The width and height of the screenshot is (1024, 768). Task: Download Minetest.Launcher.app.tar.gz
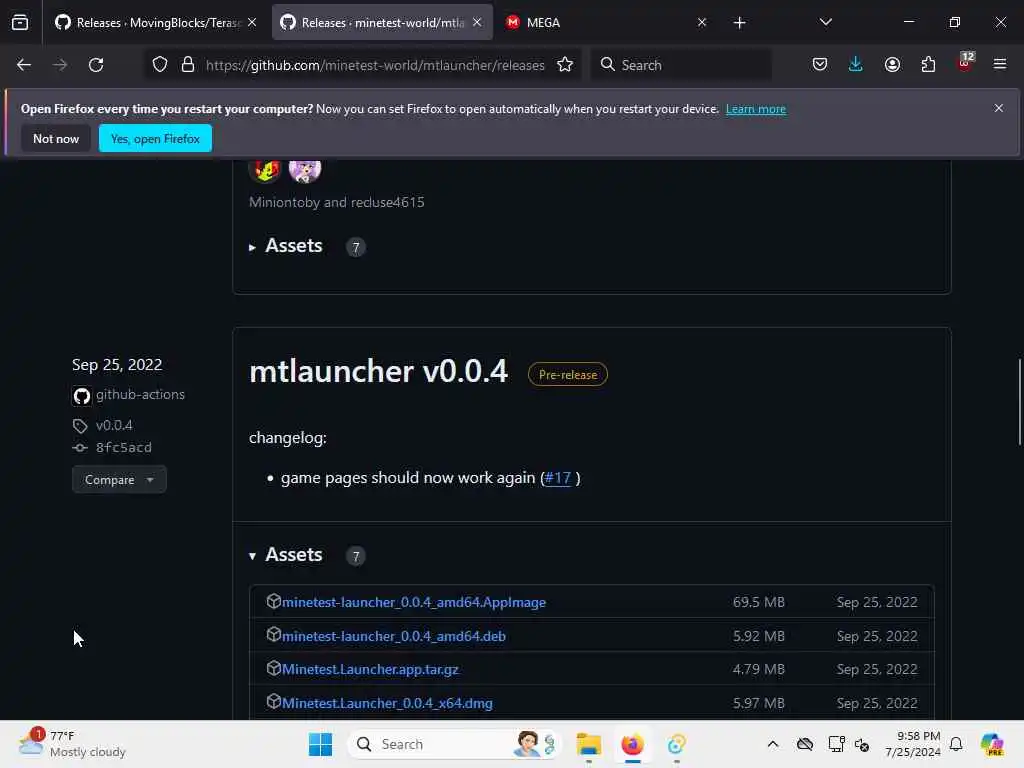(370, 669)
